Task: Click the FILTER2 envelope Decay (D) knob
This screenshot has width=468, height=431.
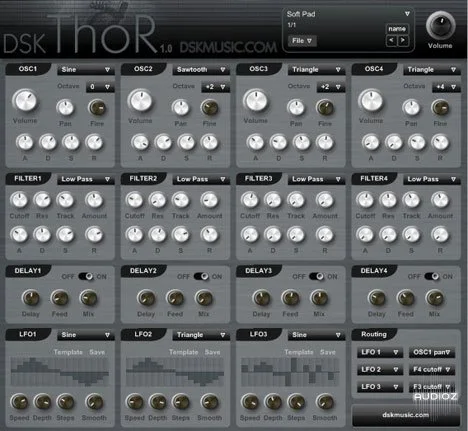Action: (x=157, y=235)
